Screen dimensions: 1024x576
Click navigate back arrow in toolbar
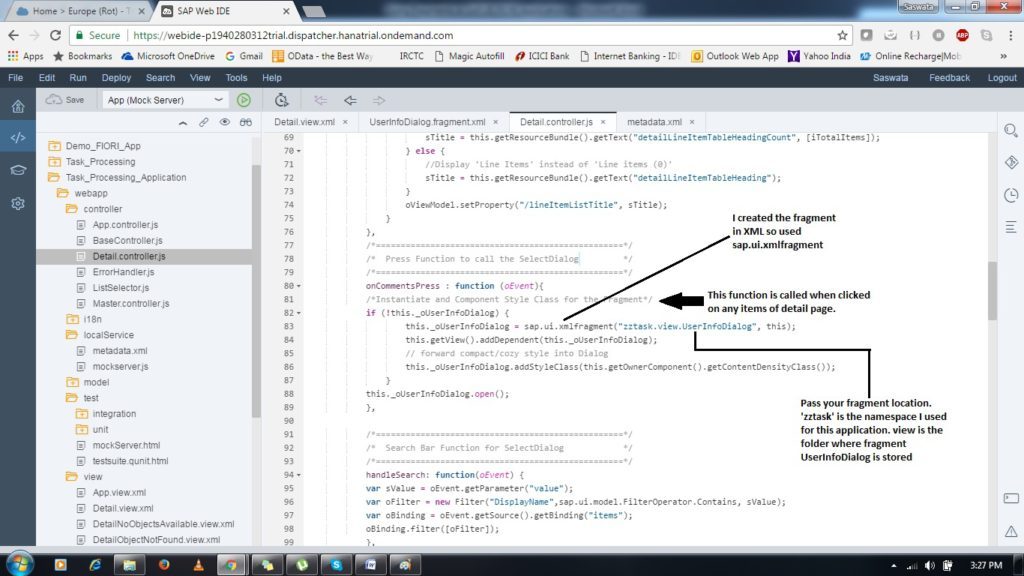point(350,100)
